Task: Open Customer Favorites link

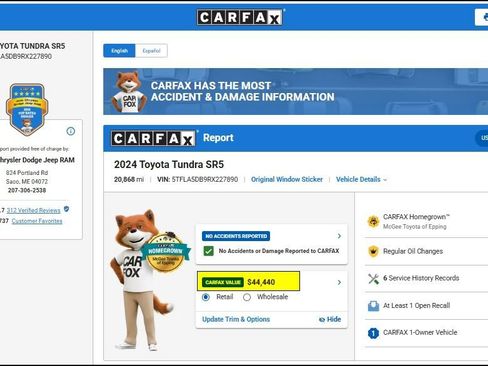Action: coord(37,221)
